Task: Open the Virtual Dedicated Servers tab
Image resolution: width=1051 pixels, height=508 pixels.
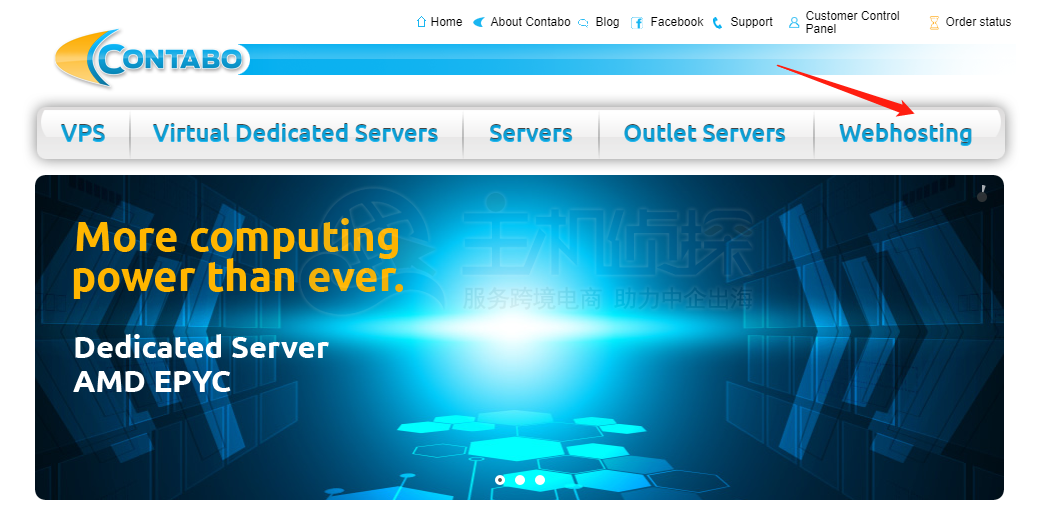Action: pos(296,133)
